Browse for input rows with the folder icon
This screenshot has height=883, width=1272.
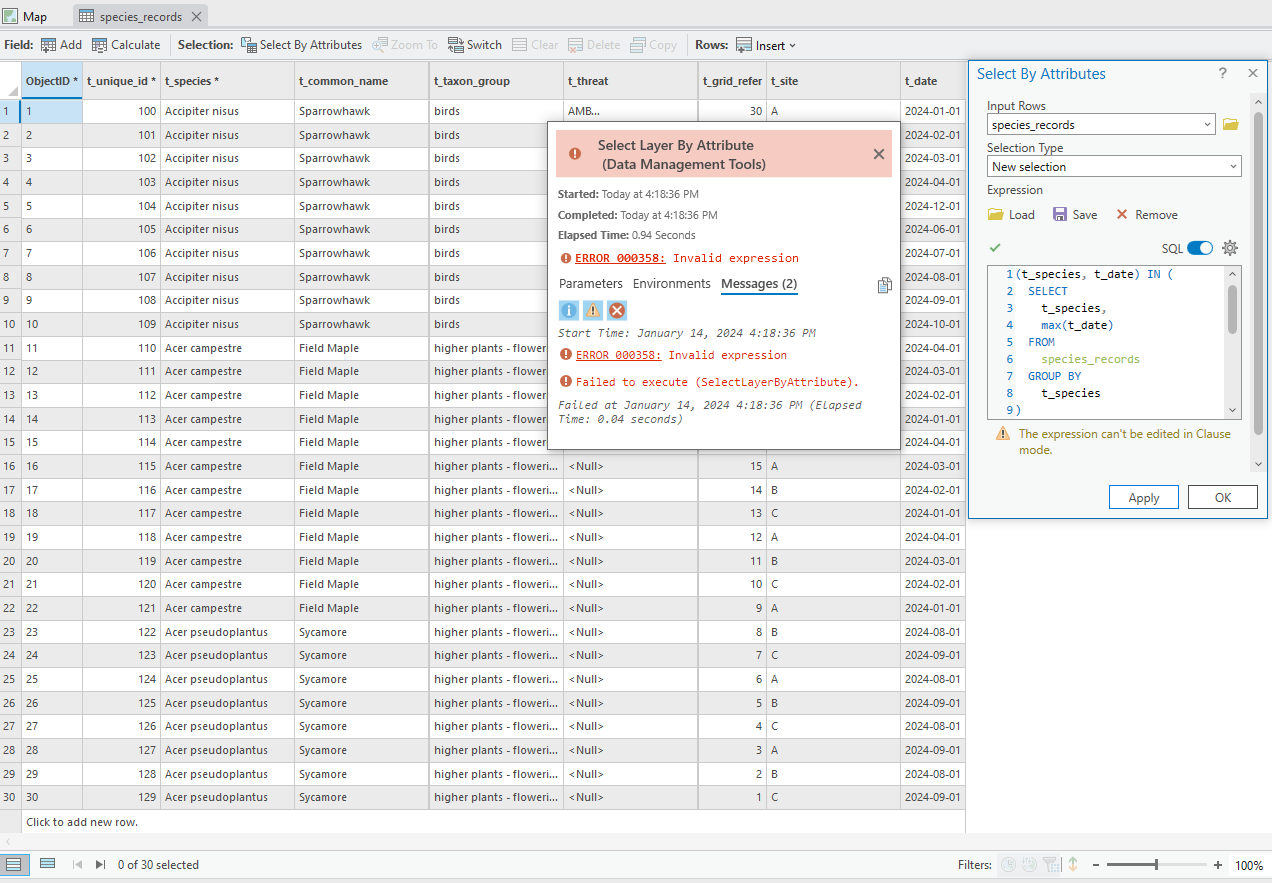pyautogui.click(x=1230, y=125)
